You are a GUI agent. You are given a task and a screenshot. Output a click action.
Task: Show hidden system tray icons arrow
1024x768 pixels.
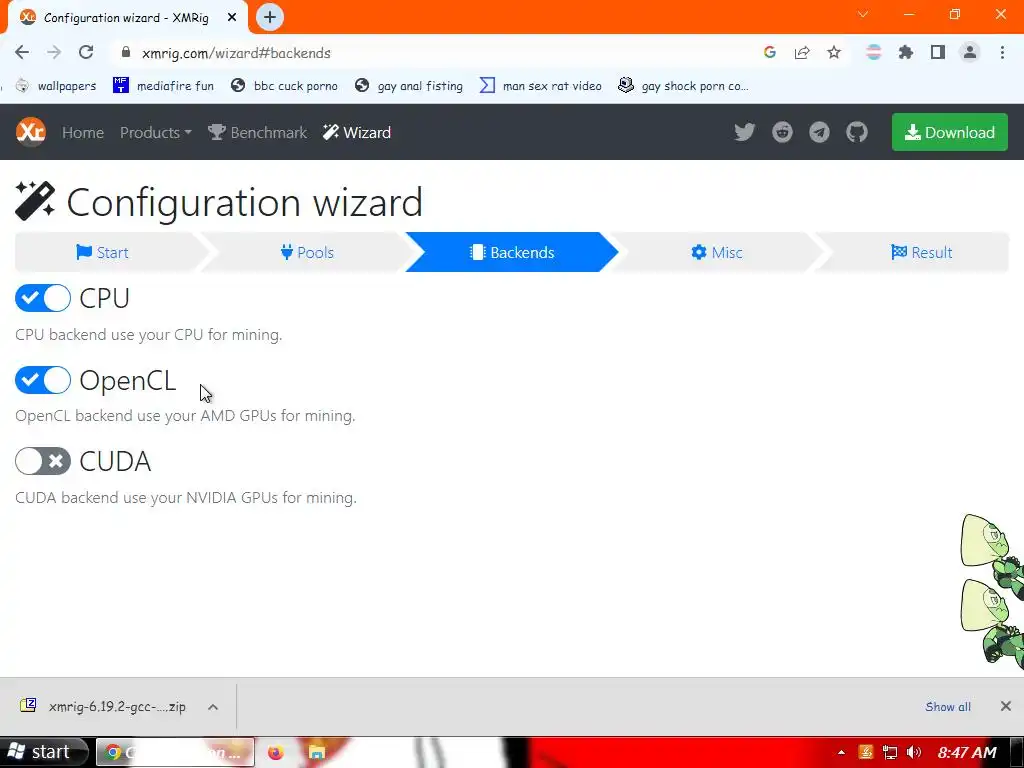[x=841, y=752]
